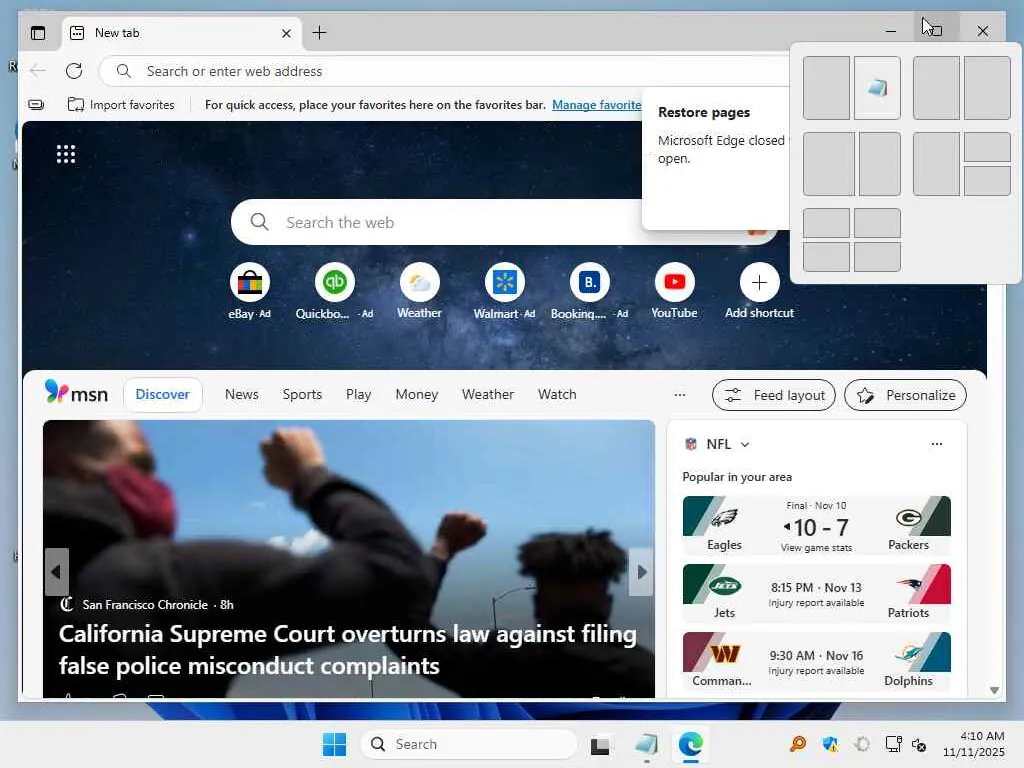Open the QuickBooks shortcut
The image size is (1024, 768).
point(334,291)
